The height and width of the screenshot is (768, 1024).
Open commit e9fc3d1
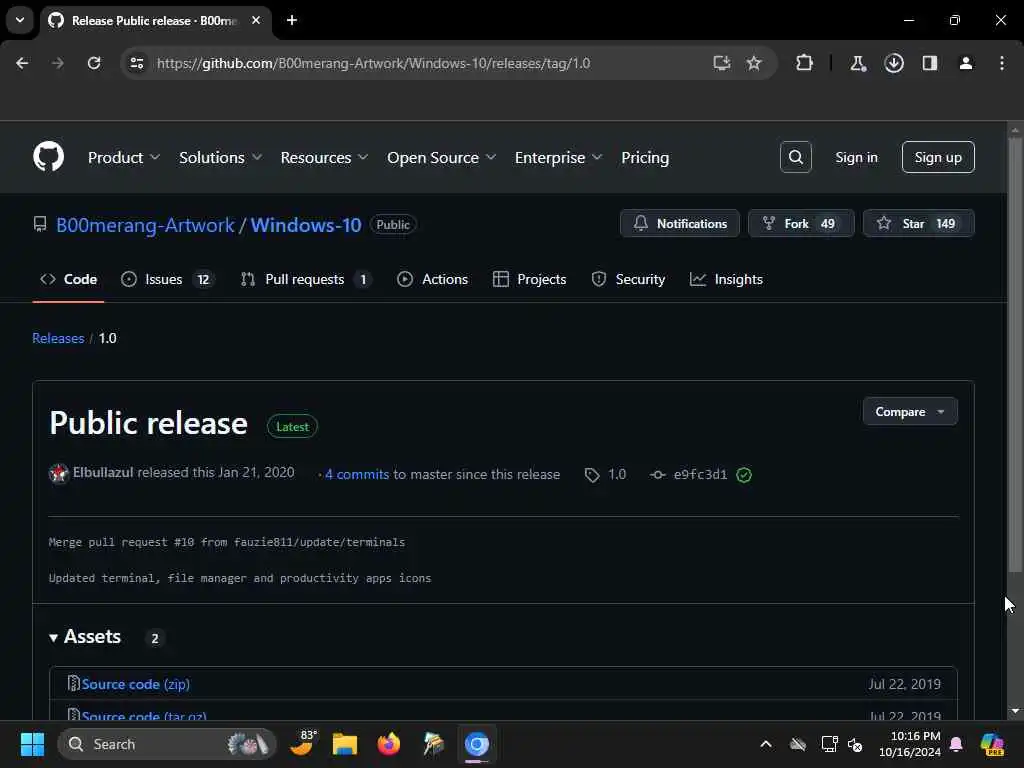tap(700, 475)
